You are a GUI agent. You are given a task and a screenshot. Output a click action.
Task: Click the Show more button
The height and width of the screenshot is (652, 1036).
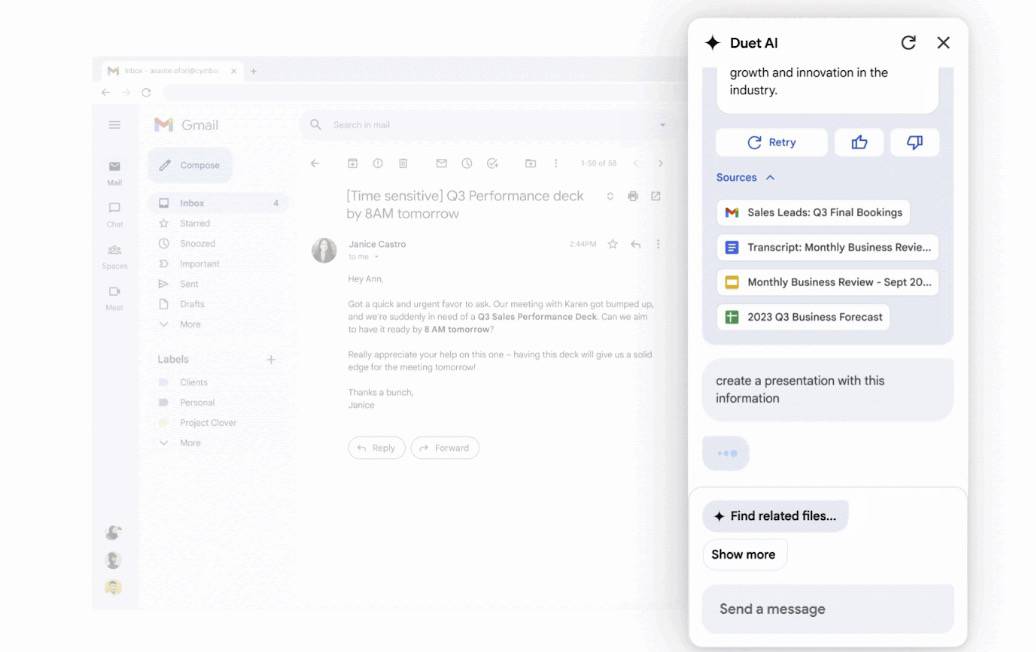744,555
